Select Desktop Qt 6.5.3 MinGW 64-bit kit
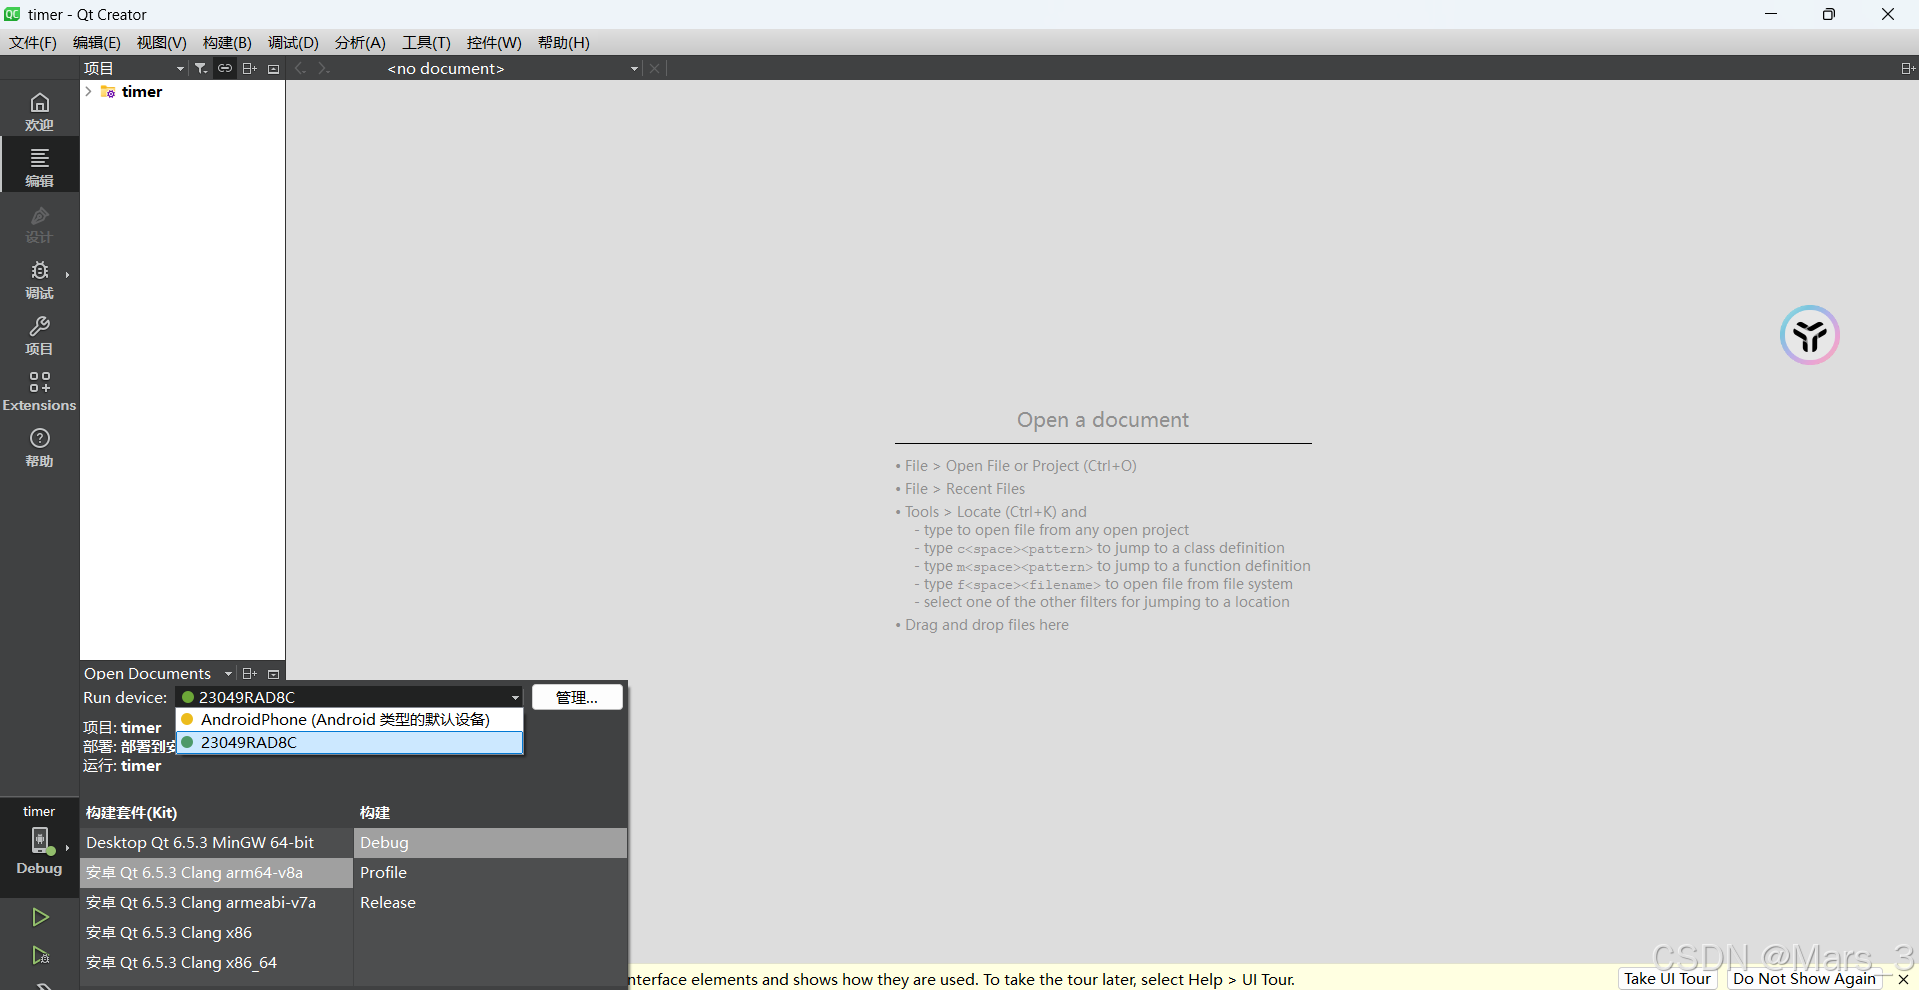1919x990 pixels. [x=216, y=843]
